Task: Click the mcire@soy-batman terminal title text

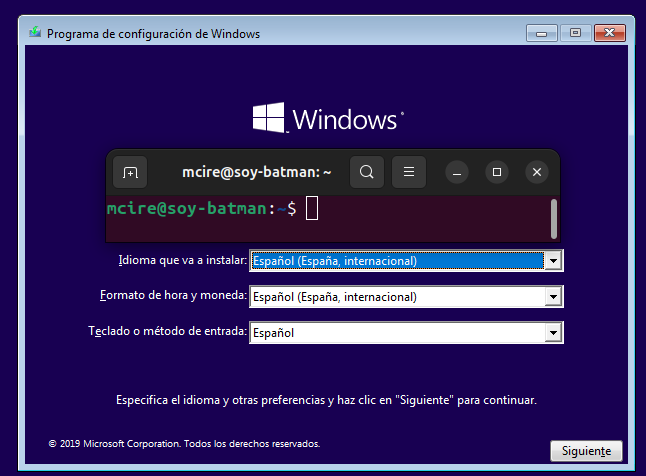Action: point(257,172)
